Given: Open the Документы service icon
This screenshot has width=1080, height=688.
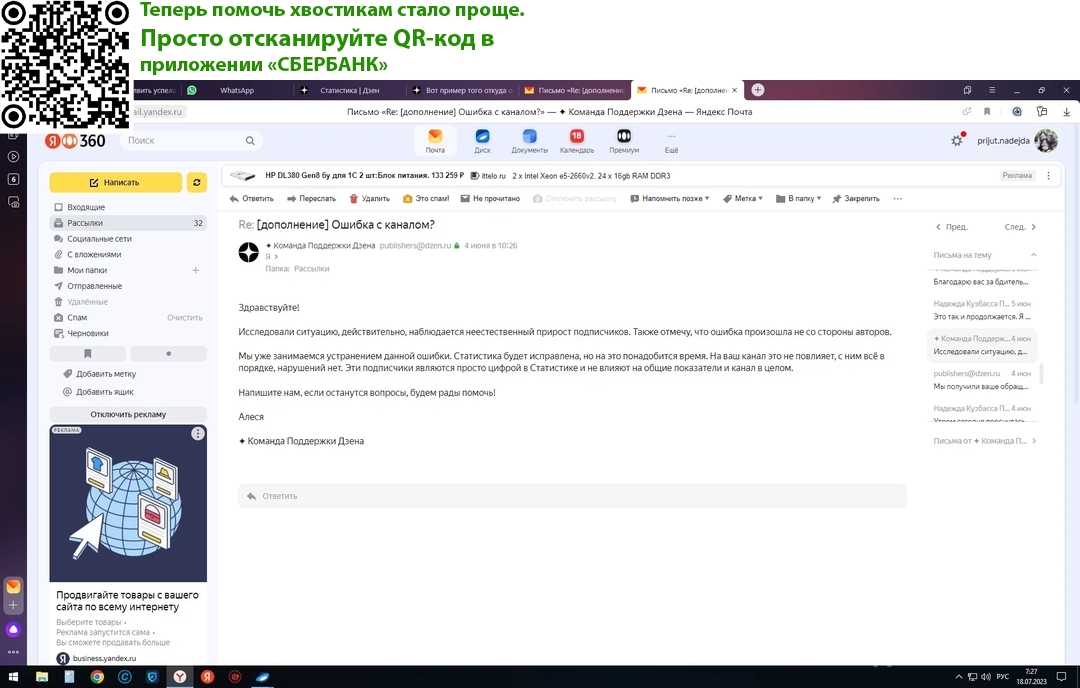Looking at the screenshot, I should tap(529, 140).
